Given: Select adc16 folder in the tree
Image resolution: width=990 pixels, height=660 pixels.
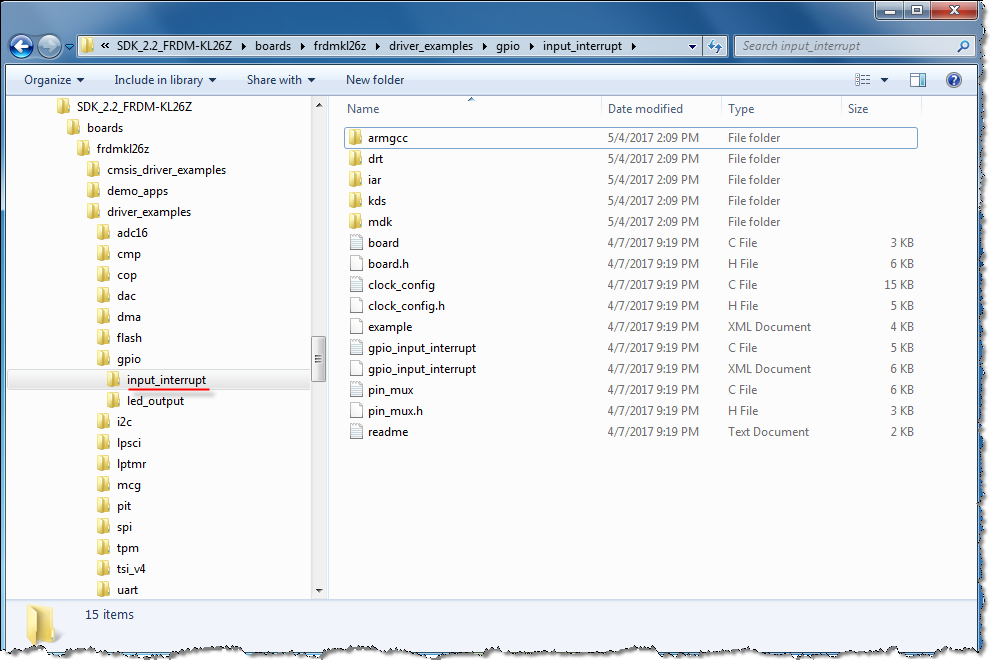Looking at the screenshot, I should [x=132, y=233].
